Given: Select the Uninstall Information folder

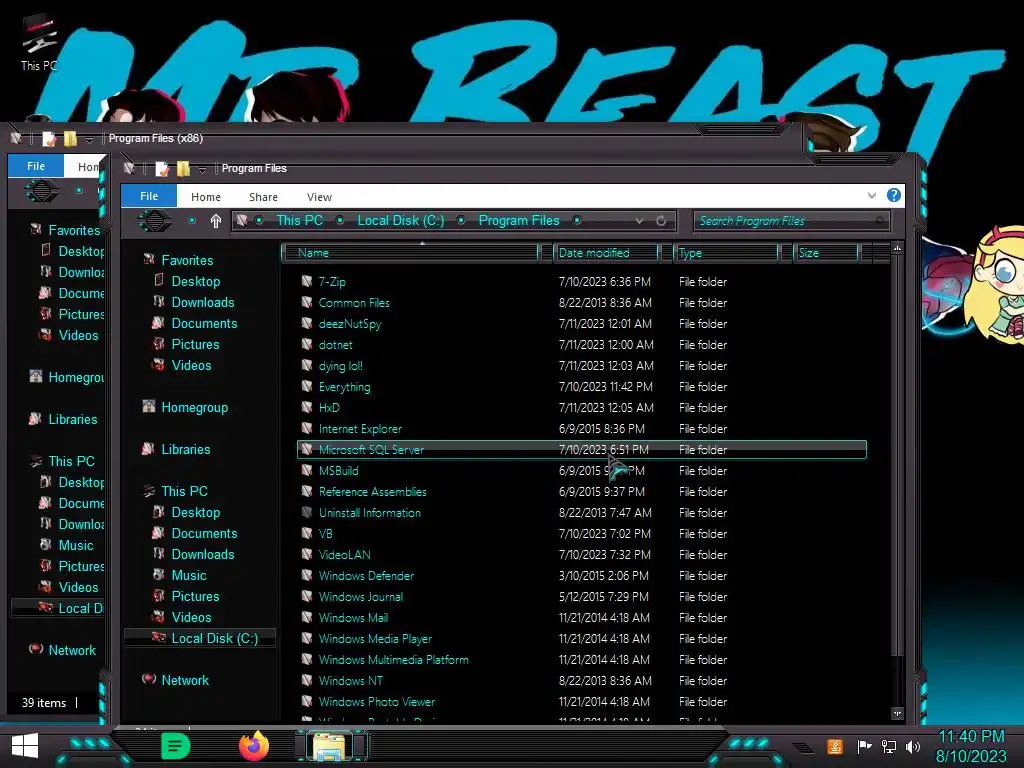Looking at the screenshot, I should (x=370, y=513).
